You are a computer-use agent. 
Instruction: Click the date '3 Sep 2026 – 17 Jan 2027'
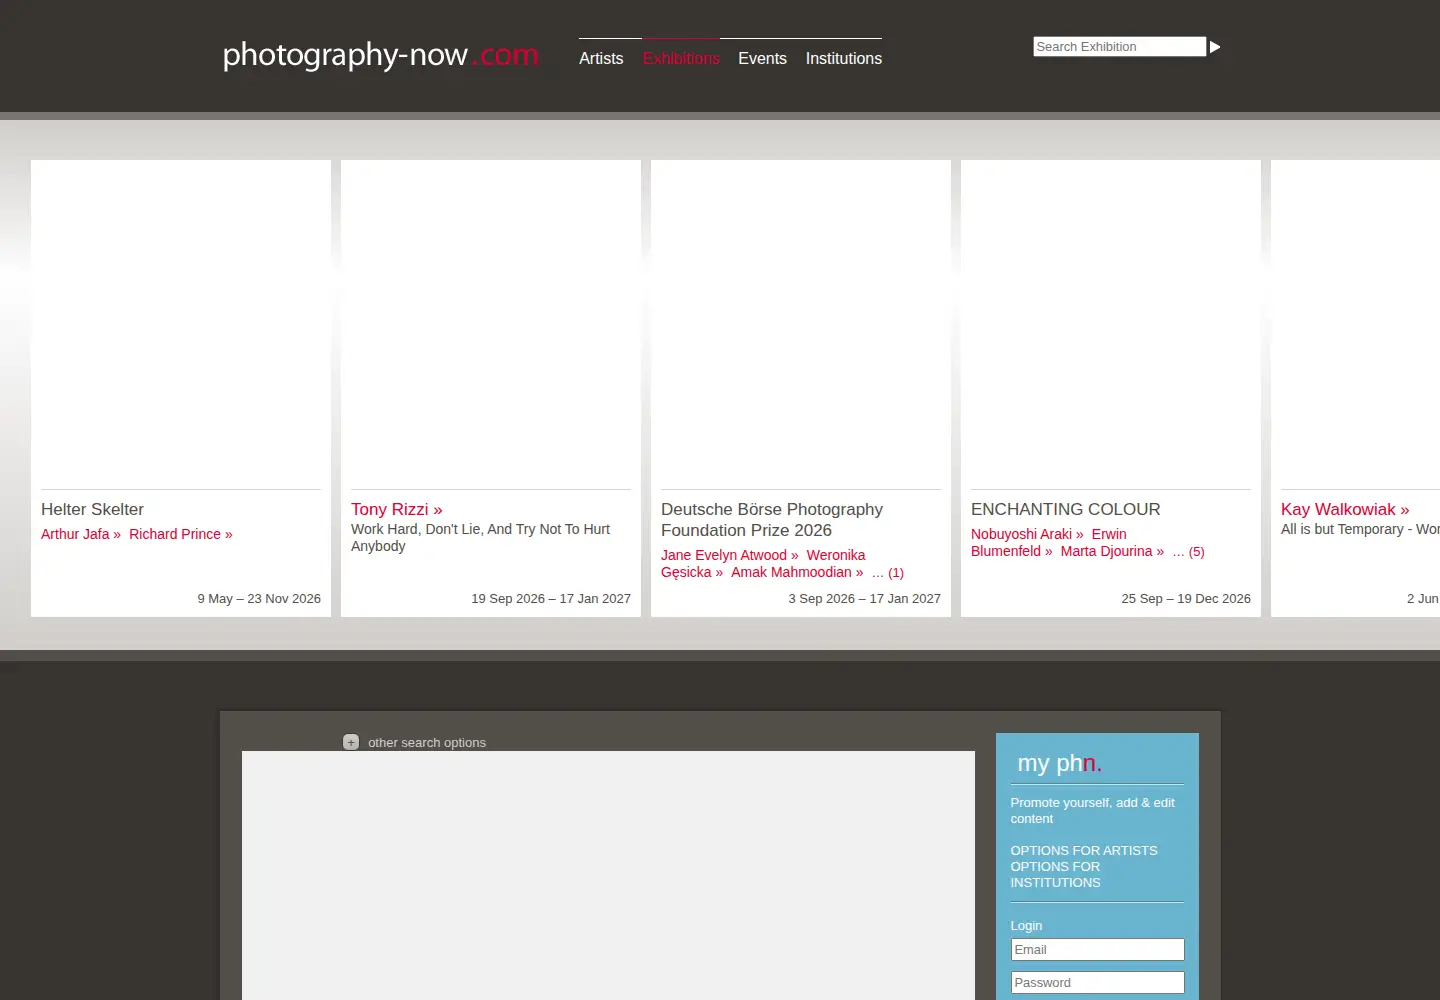point(864,598)
